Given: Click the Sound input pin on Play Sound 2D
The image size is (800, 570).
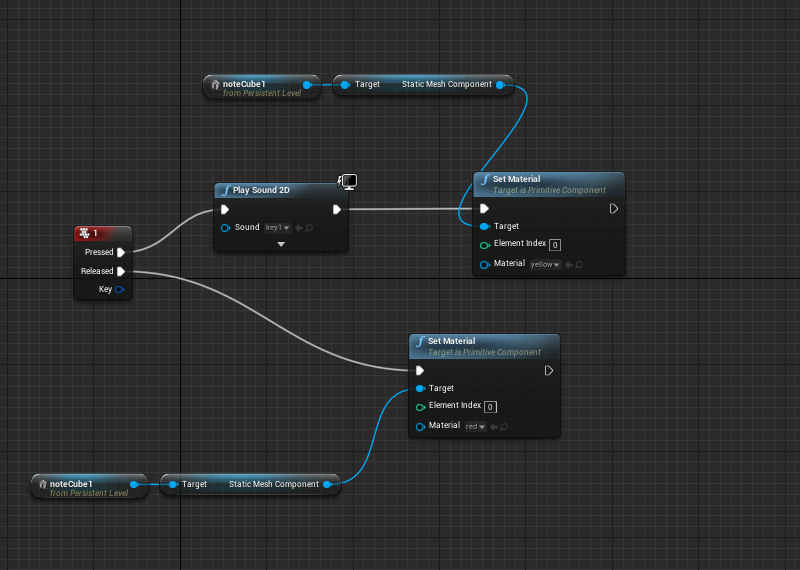Looking at the screenshot, I should (225, 228).
